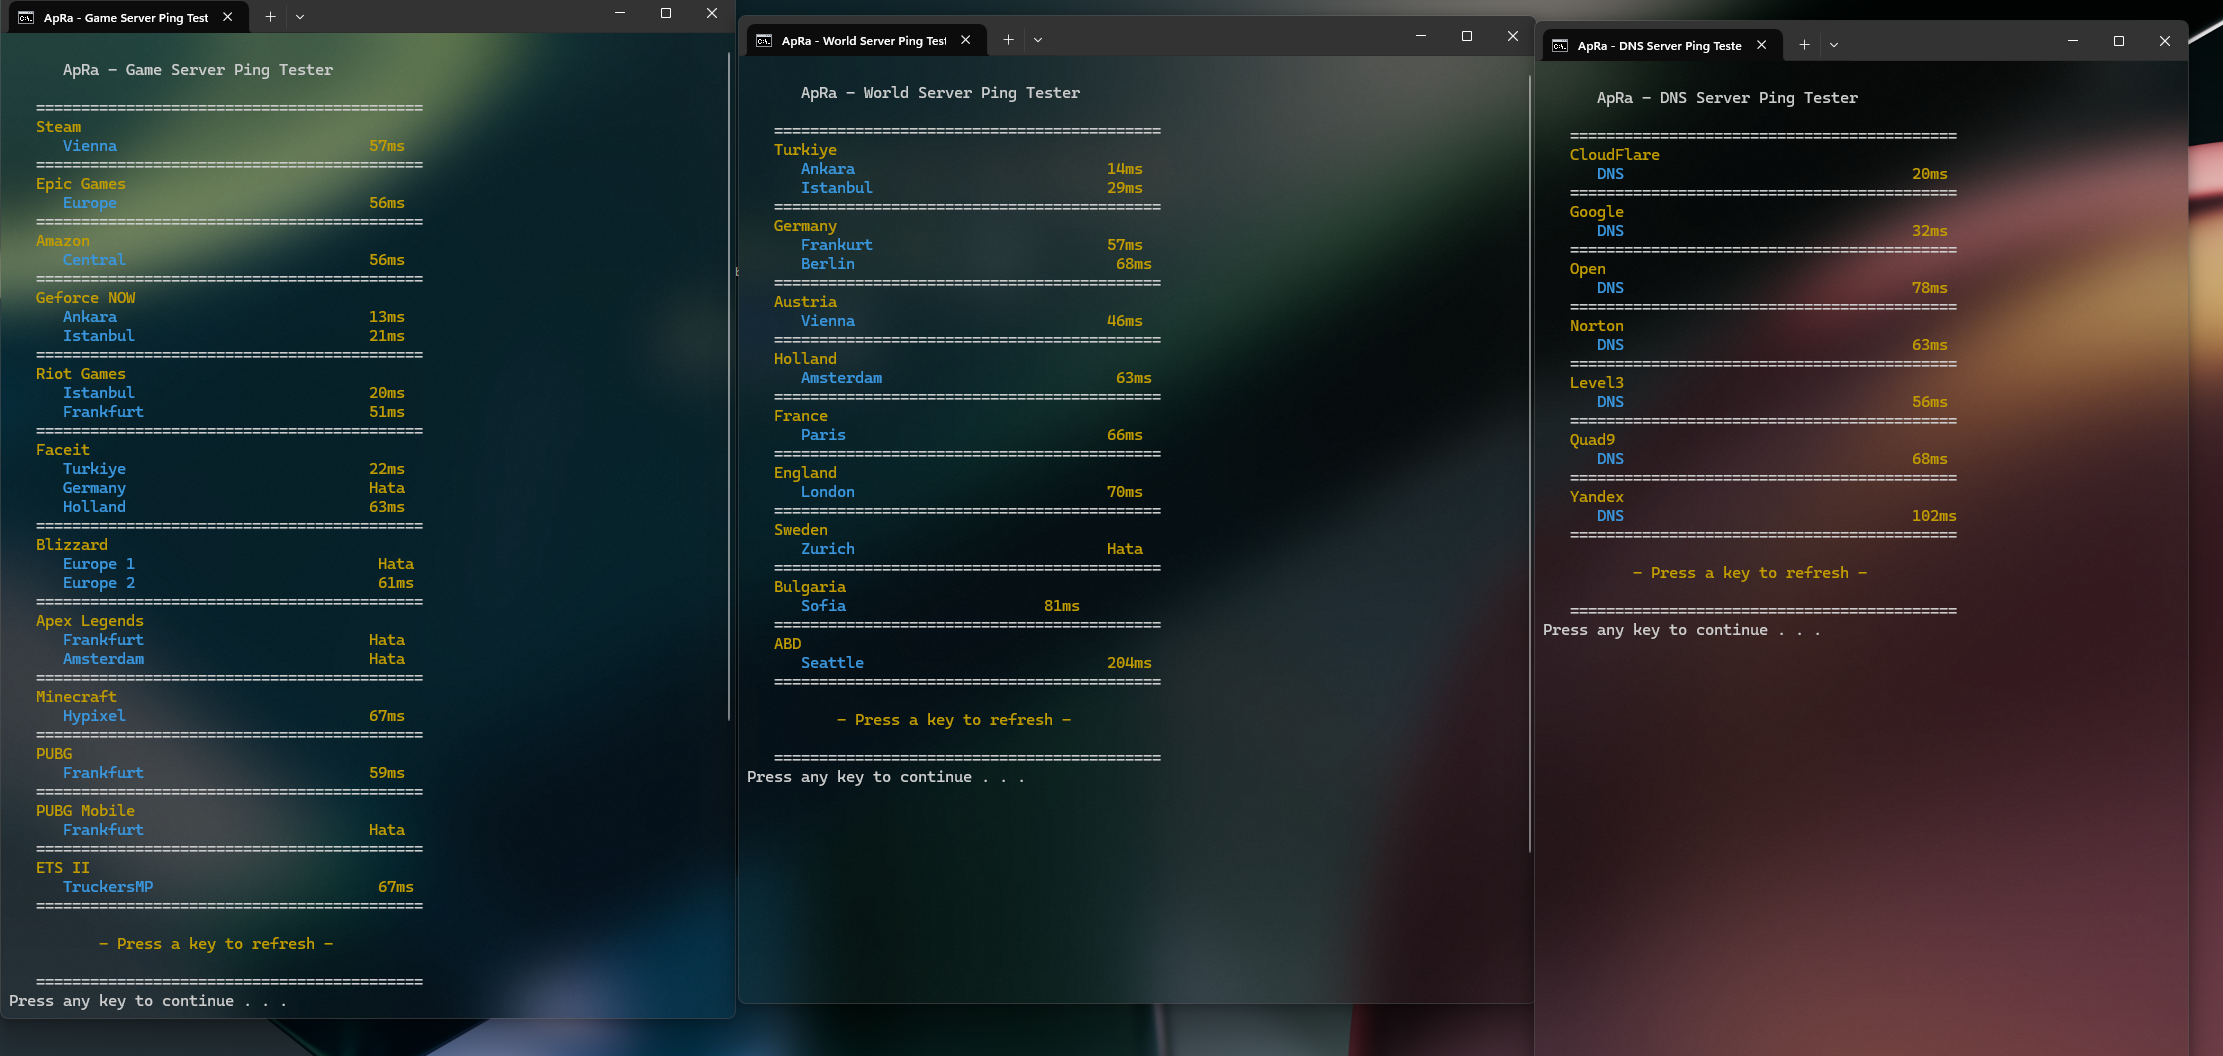Viewport: 2223px width, 1056px height.
Task: Click Norton heading in DNS window
Action: pyautogui.click(x=1597, y=326)
